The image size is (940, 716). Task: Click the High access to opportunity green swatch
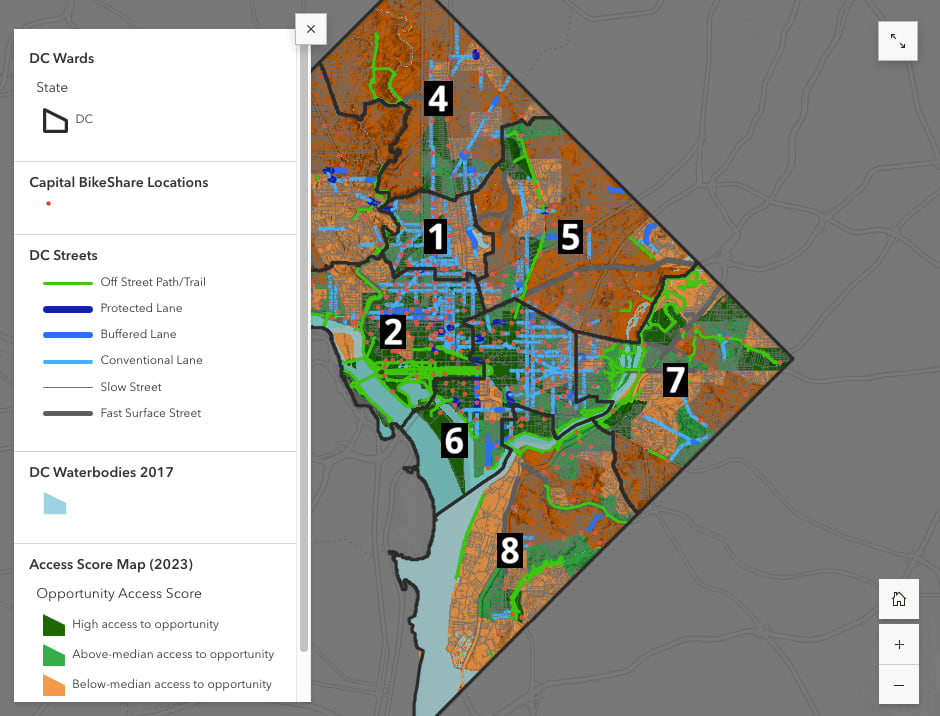[53, 624]
